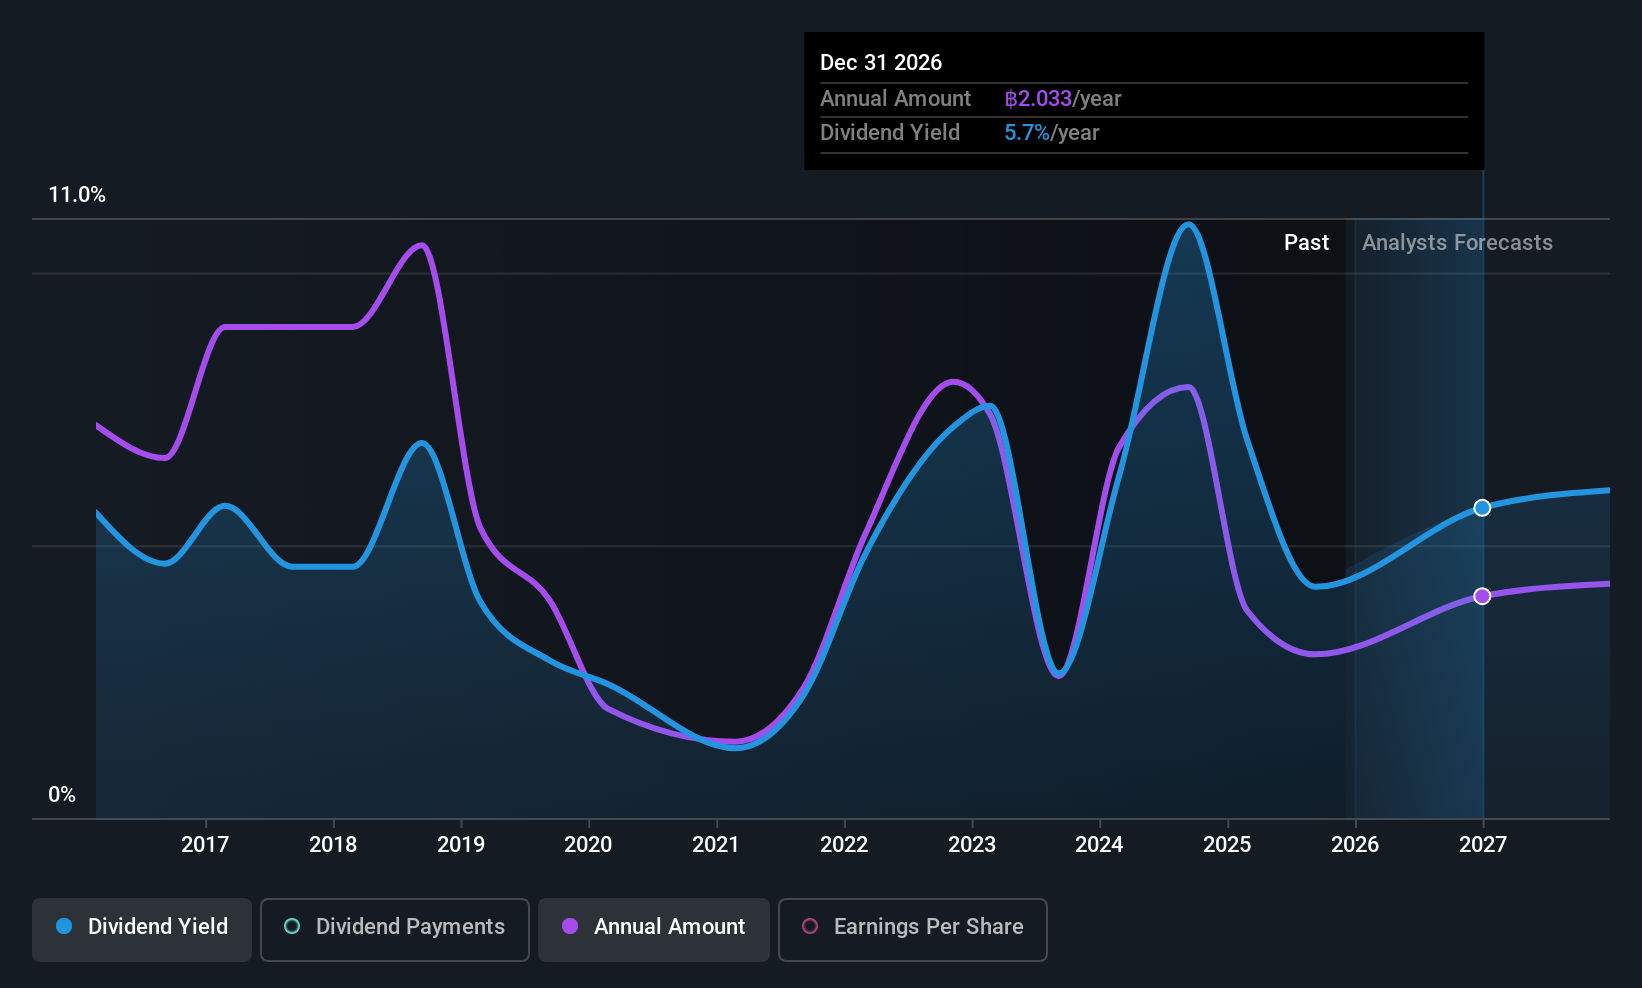Screen dimensions: 1642x988
Task: Click the purple forecast marker on amount line
Action: (1482, 596)
